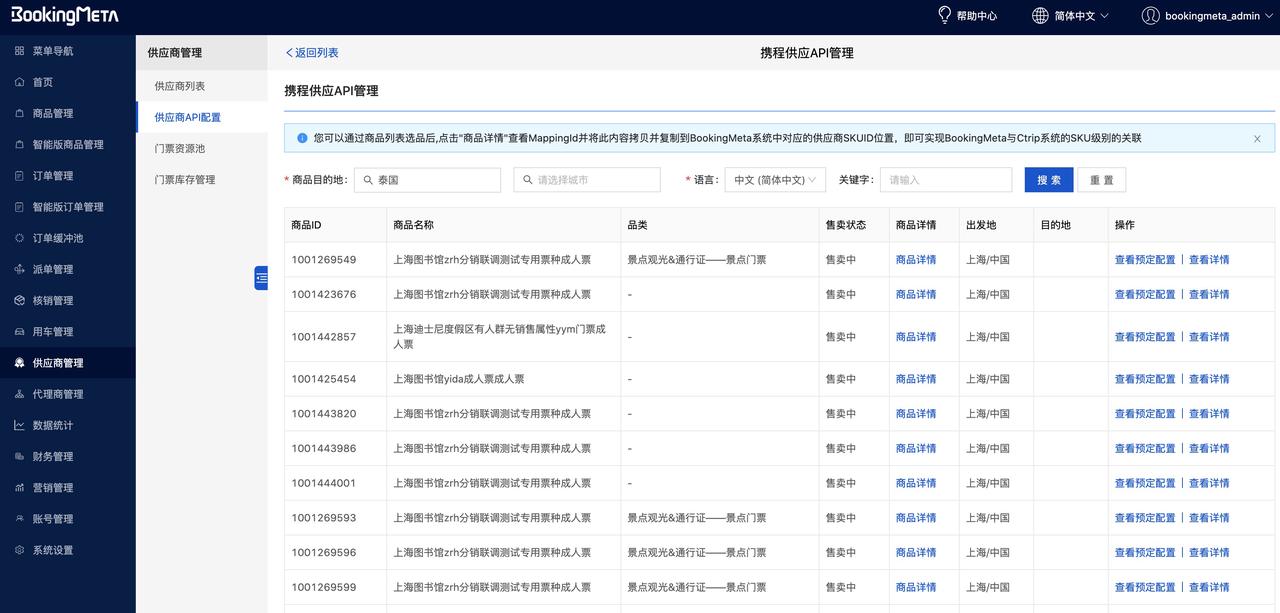Open the 语言 中文 (简体中文) dropdown
This screenshot has height=613, width=1280.
pyautogui.click(x=775, y=180)
